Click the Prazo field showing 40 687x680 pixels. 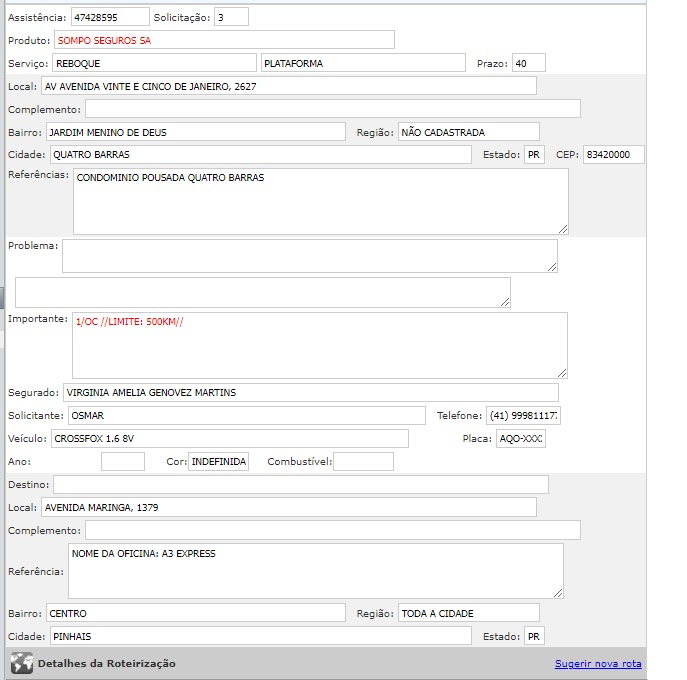pos(529,63)
